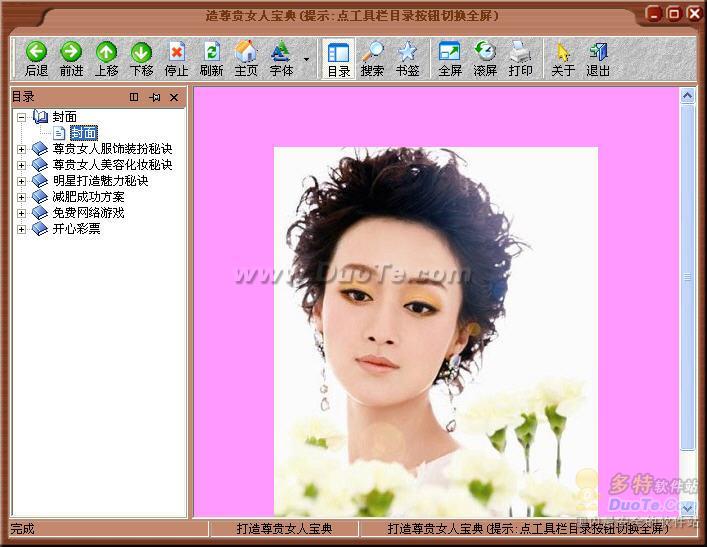This screenshot has width=707, height=547.
Task: Refresh the page with 刷新 icon
Action: (x=211, y=59)
